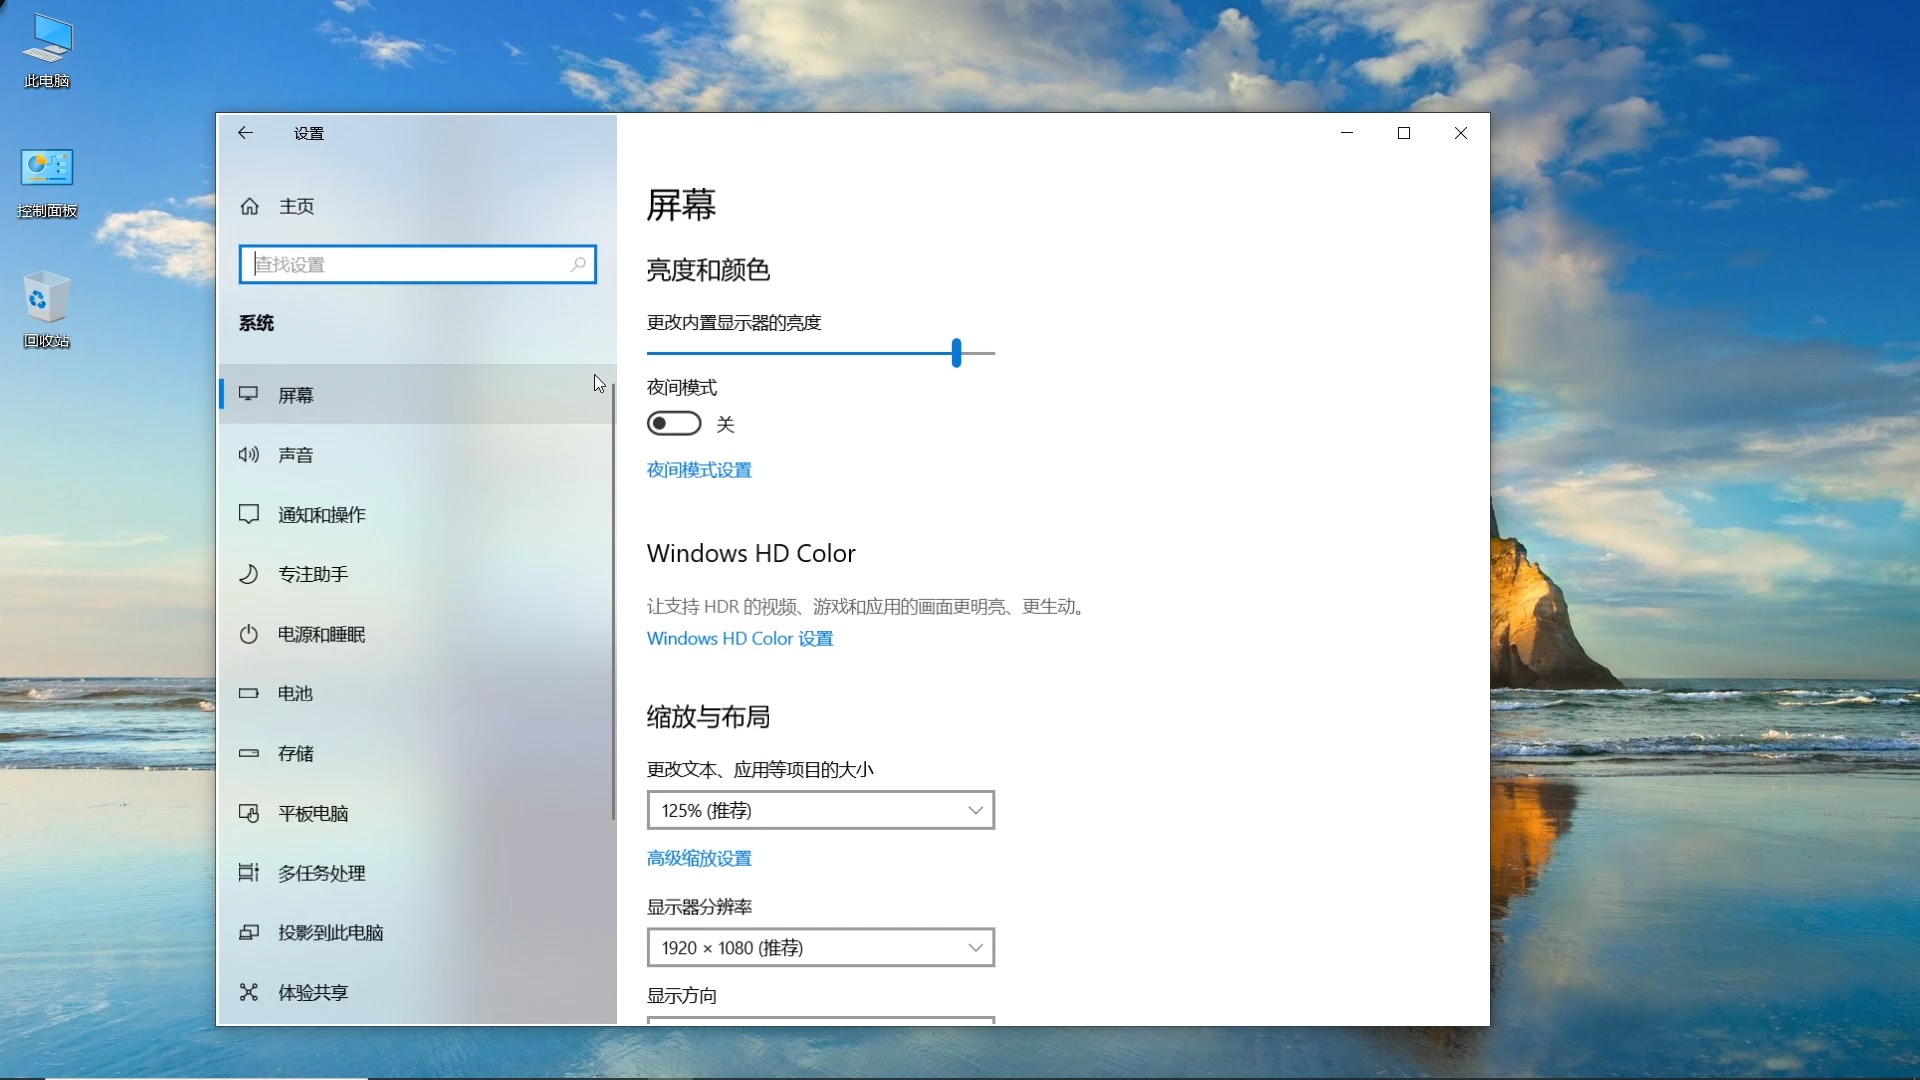The width and height of the screenshot is (1920, 1080).
Task: Click the search magnifier icon
Action: click(x=578, y=264)
